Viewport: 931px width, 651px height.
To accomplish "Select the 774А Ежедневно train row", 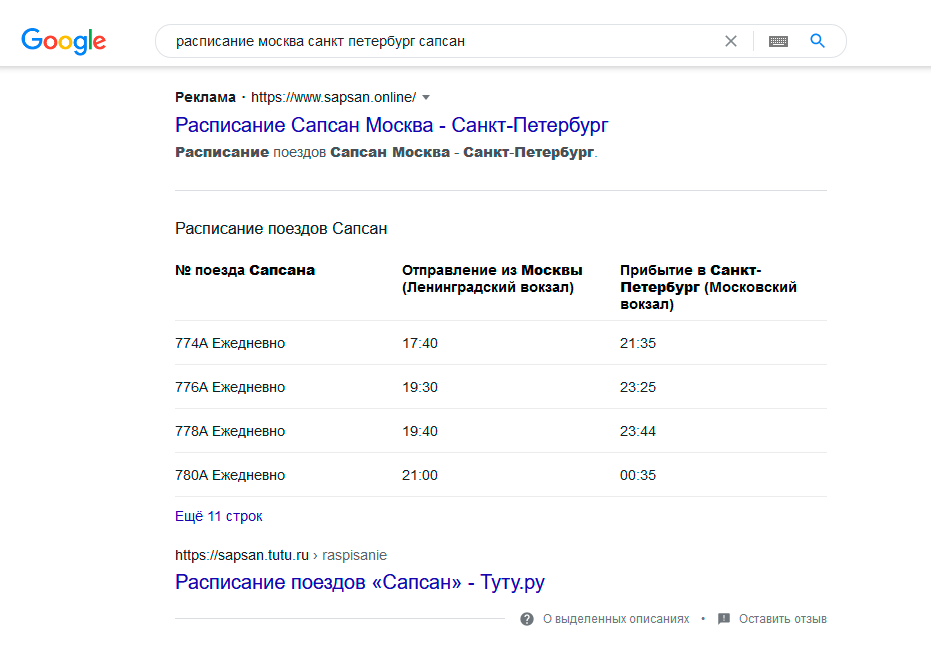I will (x=501, y=343).
